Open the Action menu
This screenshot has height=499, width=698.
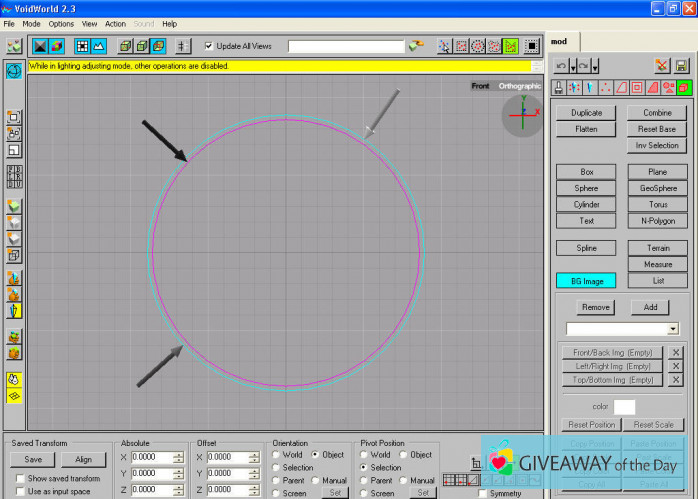pyautogui.click(x=115, y=23)
